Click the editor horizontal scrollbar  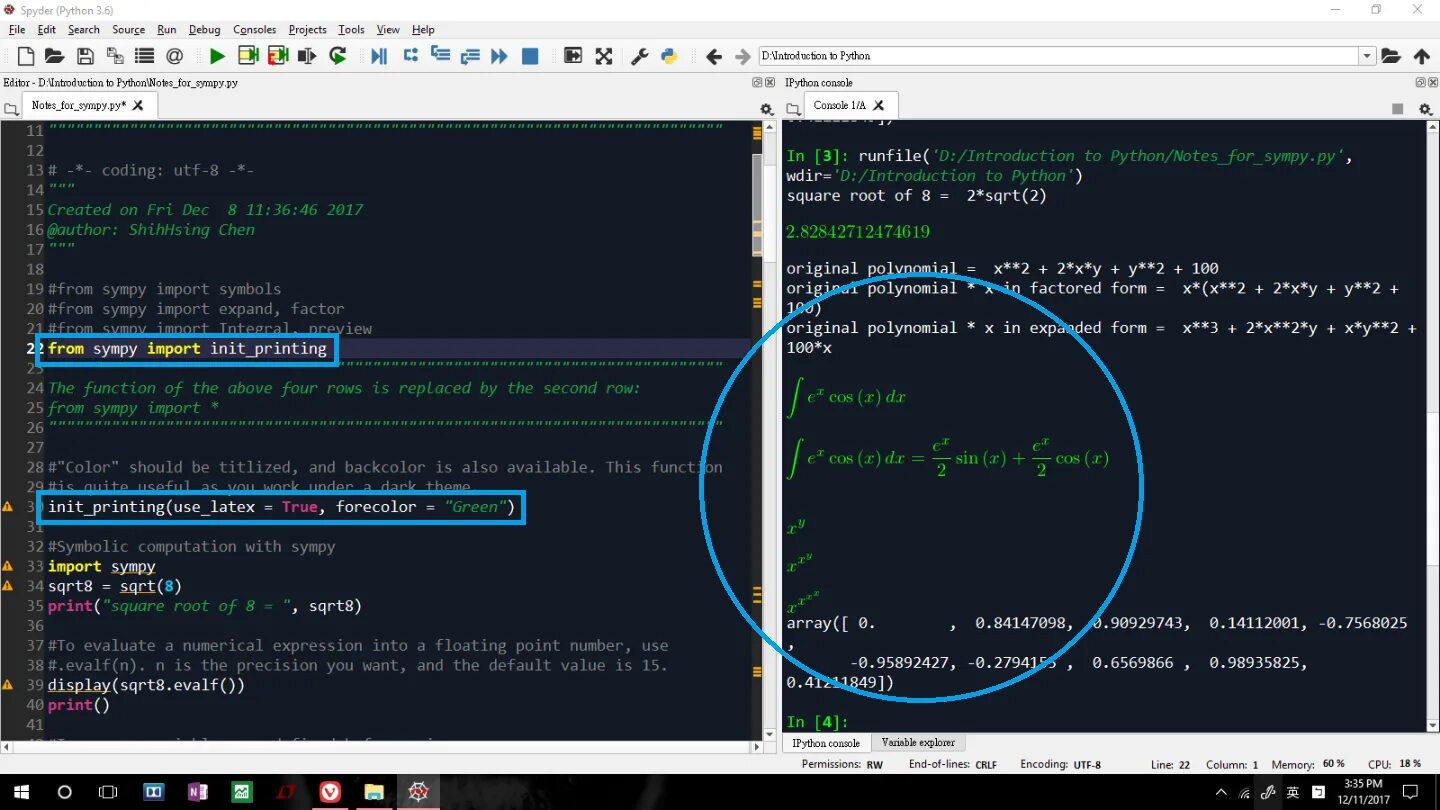coord(380,746)
